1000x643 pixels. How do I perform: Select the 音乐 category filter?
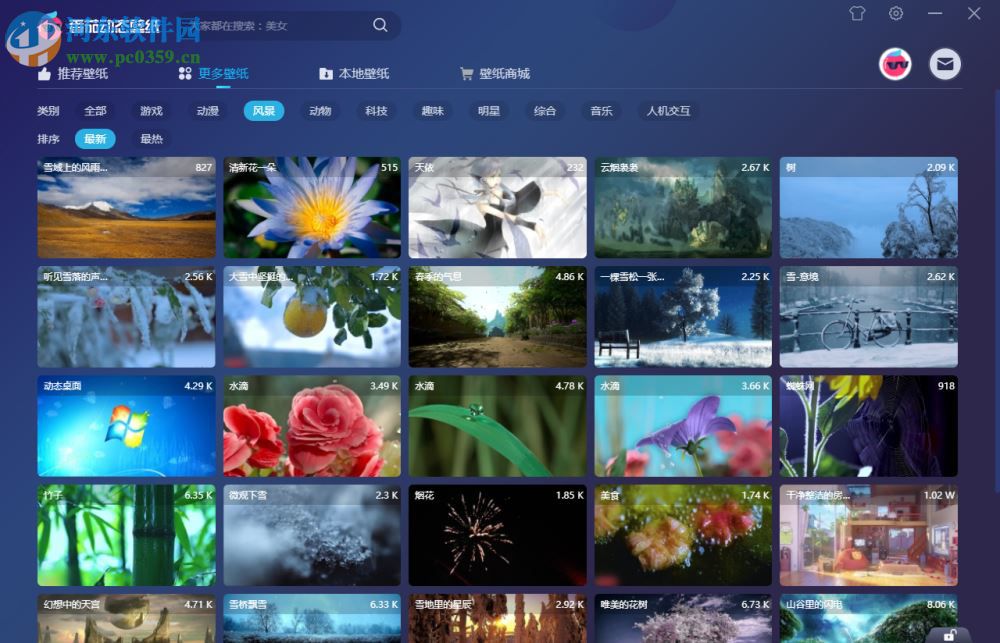[x=601, y=111]
